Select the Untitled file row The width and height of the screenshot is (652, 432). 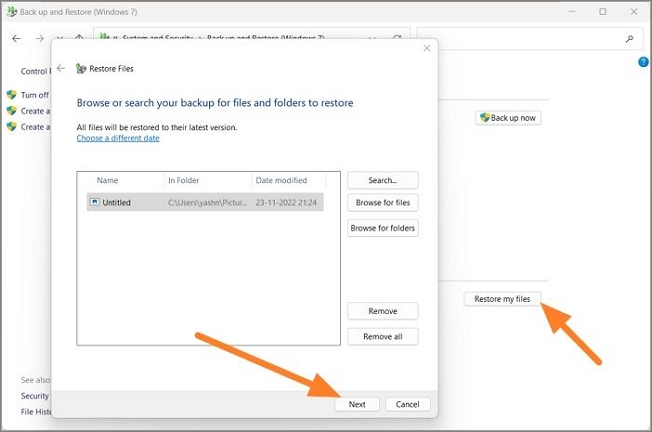point(200,202)
